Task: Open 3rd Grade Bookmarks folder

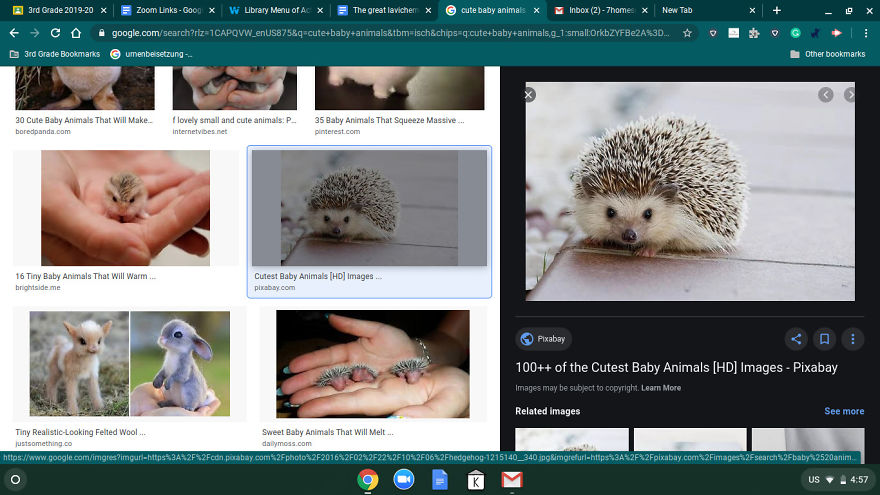Action: coord(55,54)
